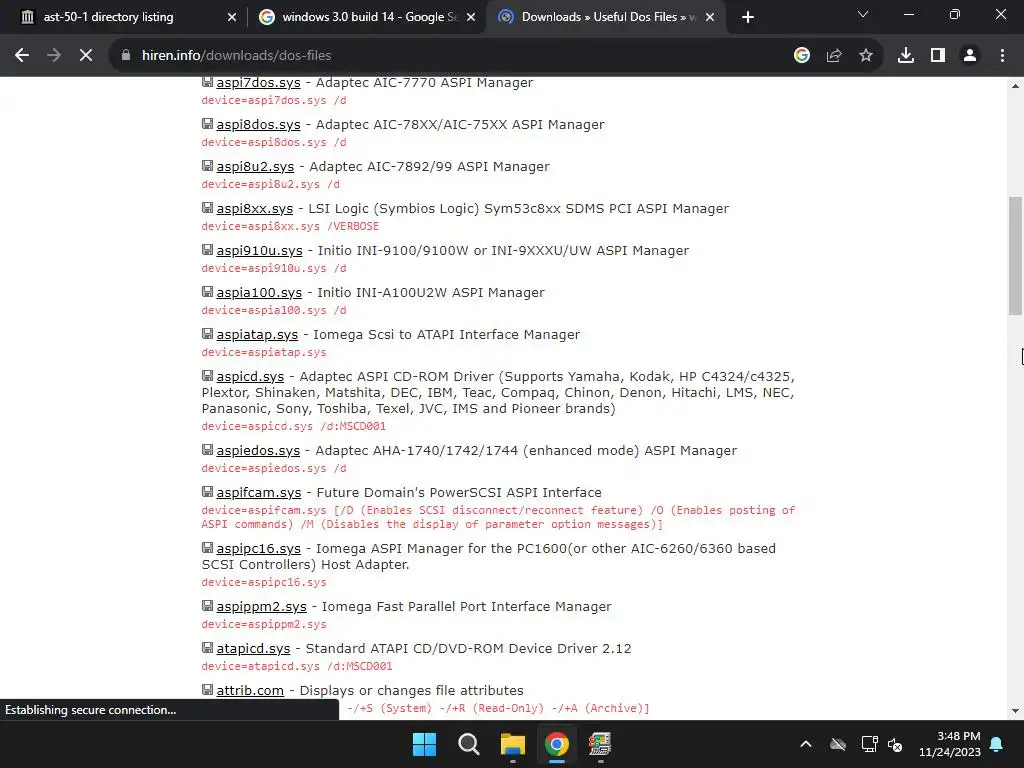Download the aspicd.sys file link
1024x768 pixels.
pos(250,376)
